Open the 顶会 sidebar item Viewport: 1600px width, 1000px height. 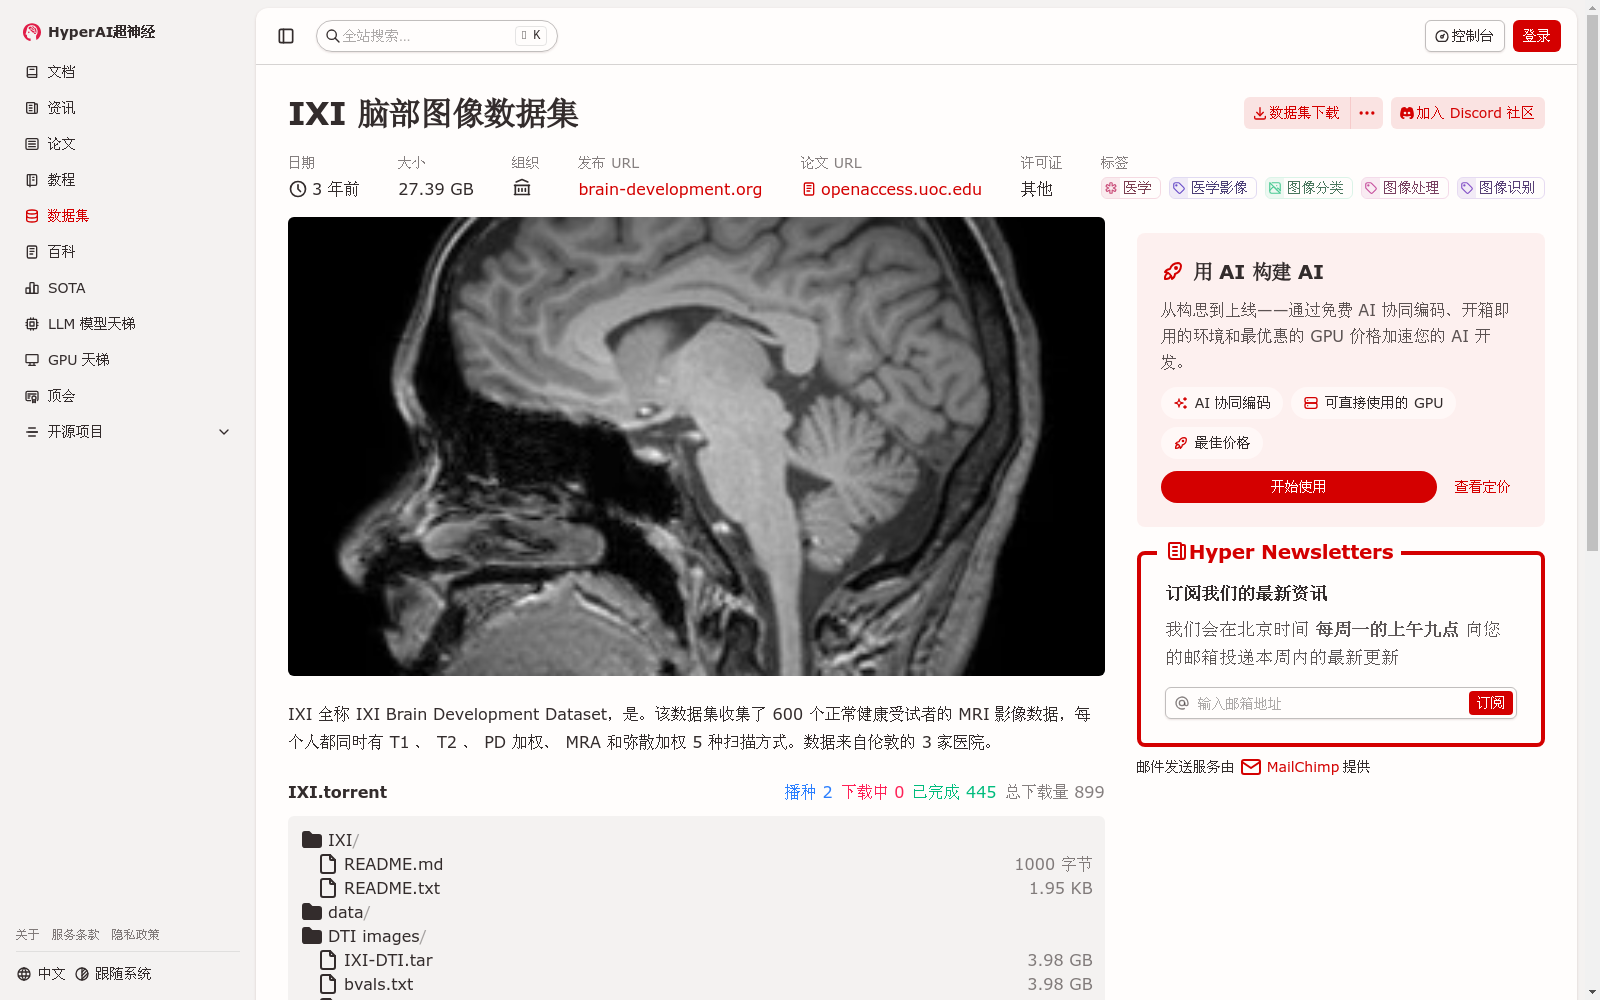[x=128, y=396]
